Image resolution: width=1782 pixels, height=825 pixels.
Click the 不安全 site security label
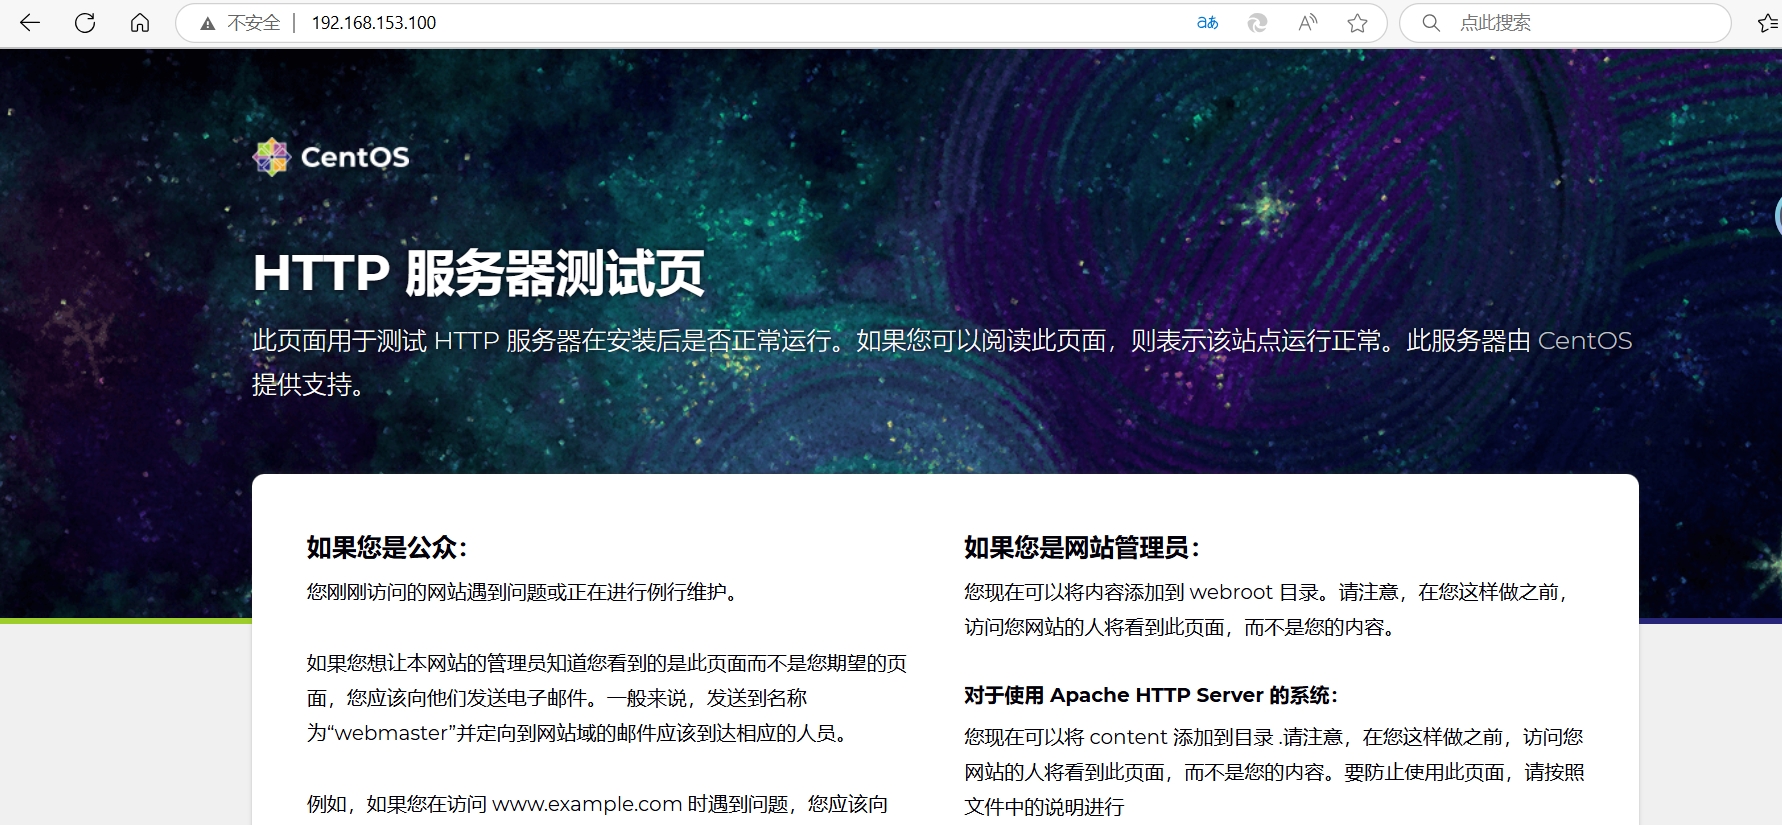[254, 23]
